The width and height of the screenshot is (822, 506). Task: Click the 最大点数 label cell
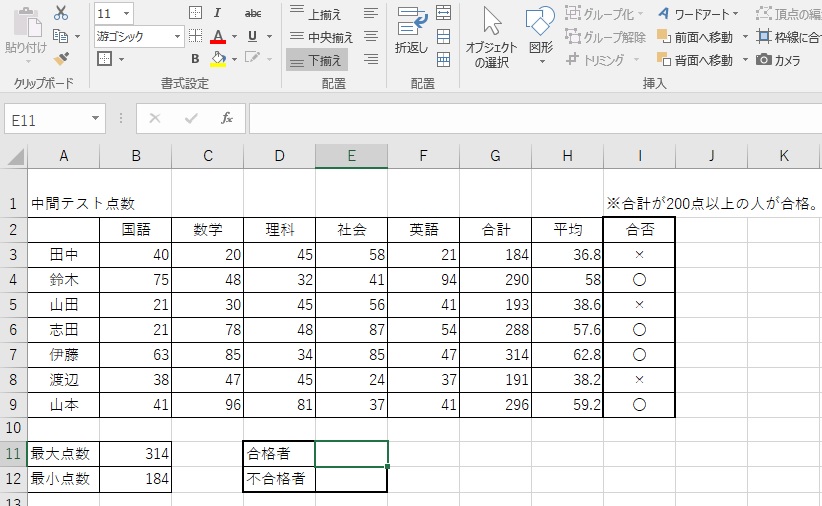(63, 454)
